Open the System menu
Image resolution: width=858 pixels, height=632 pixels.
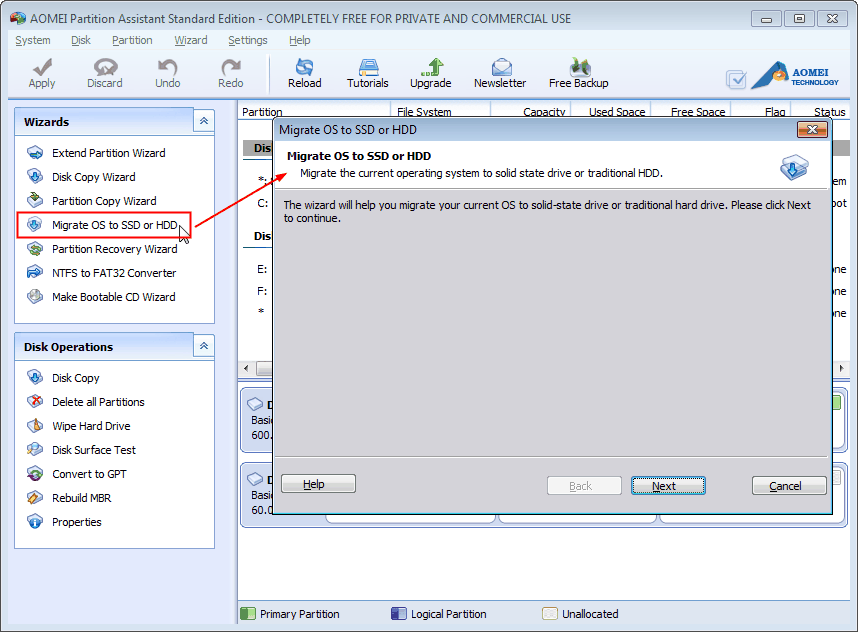[33, 40]
